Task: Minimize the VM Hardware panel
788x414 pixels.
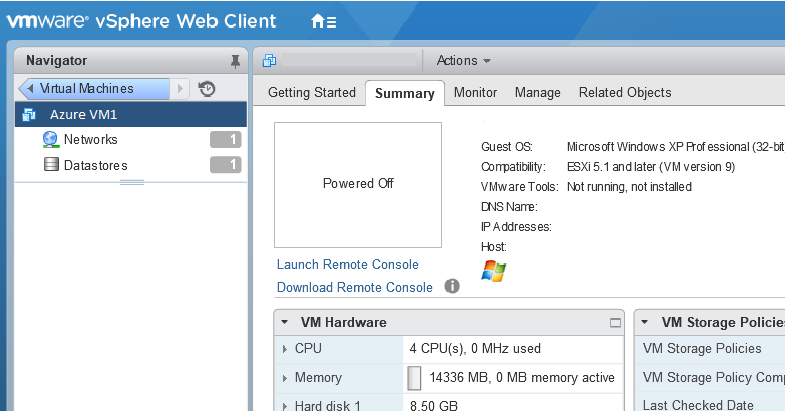Action: click(615, 323)
